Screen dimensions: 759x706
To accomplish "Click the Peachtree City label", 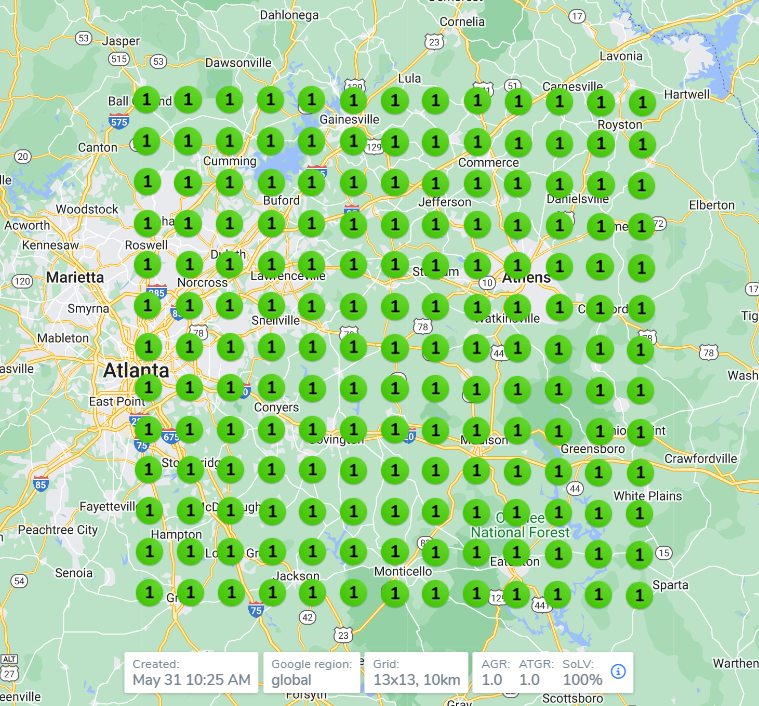I will pos(58,530).
